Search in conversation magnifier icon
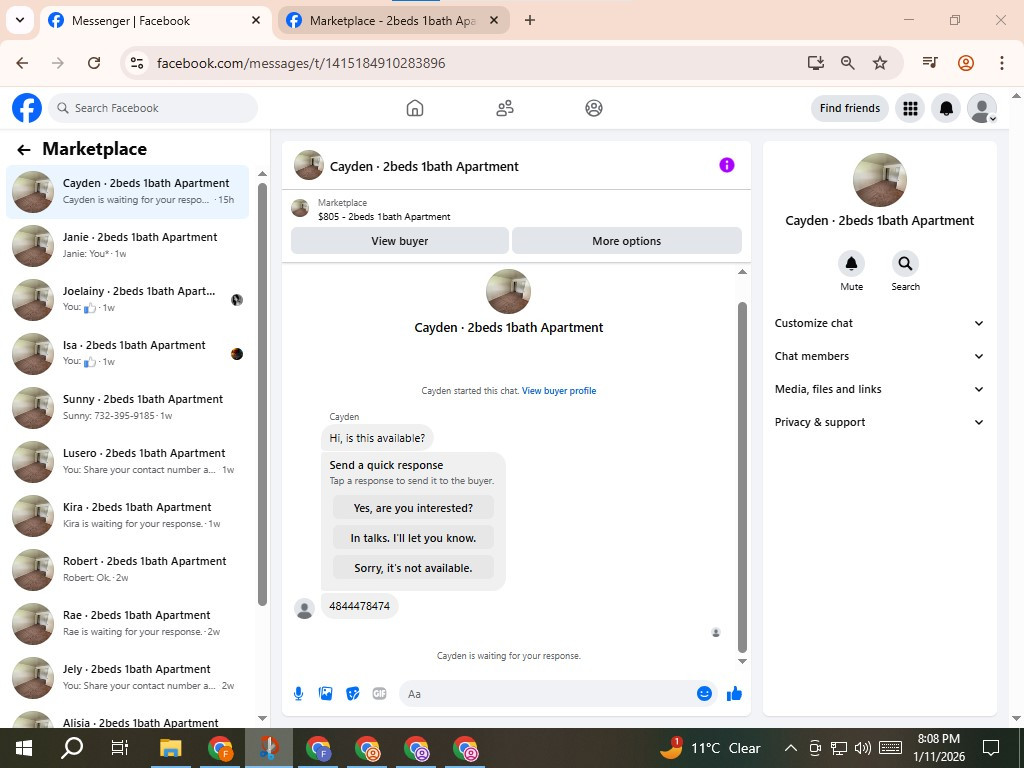 905,263
